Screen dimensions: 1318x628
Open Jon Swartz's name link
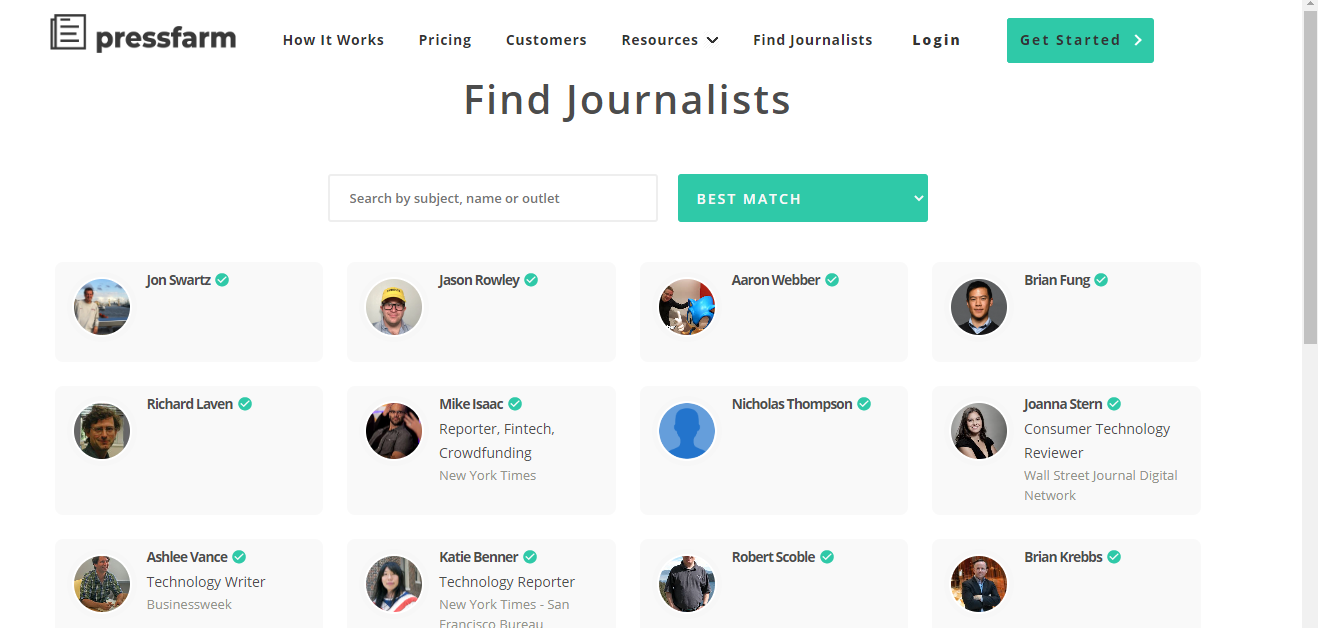point(178,280)
